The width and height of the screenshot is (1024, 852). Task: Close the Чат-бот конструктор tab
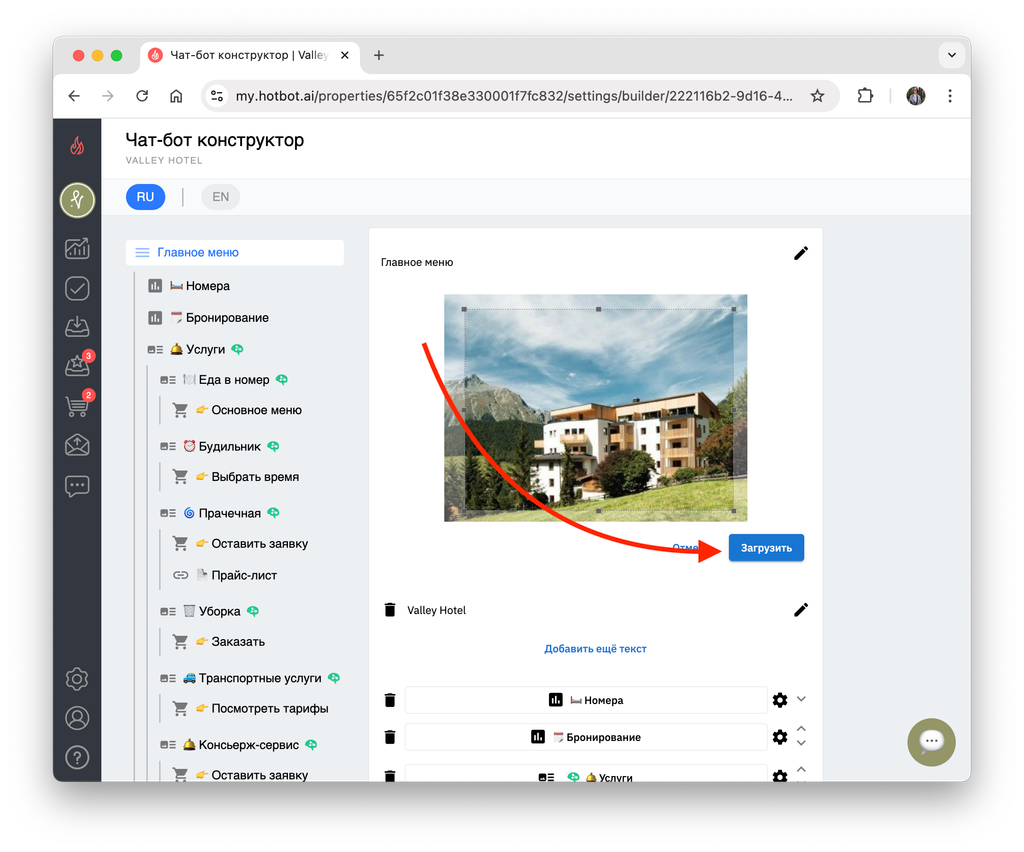click(345, 55)
